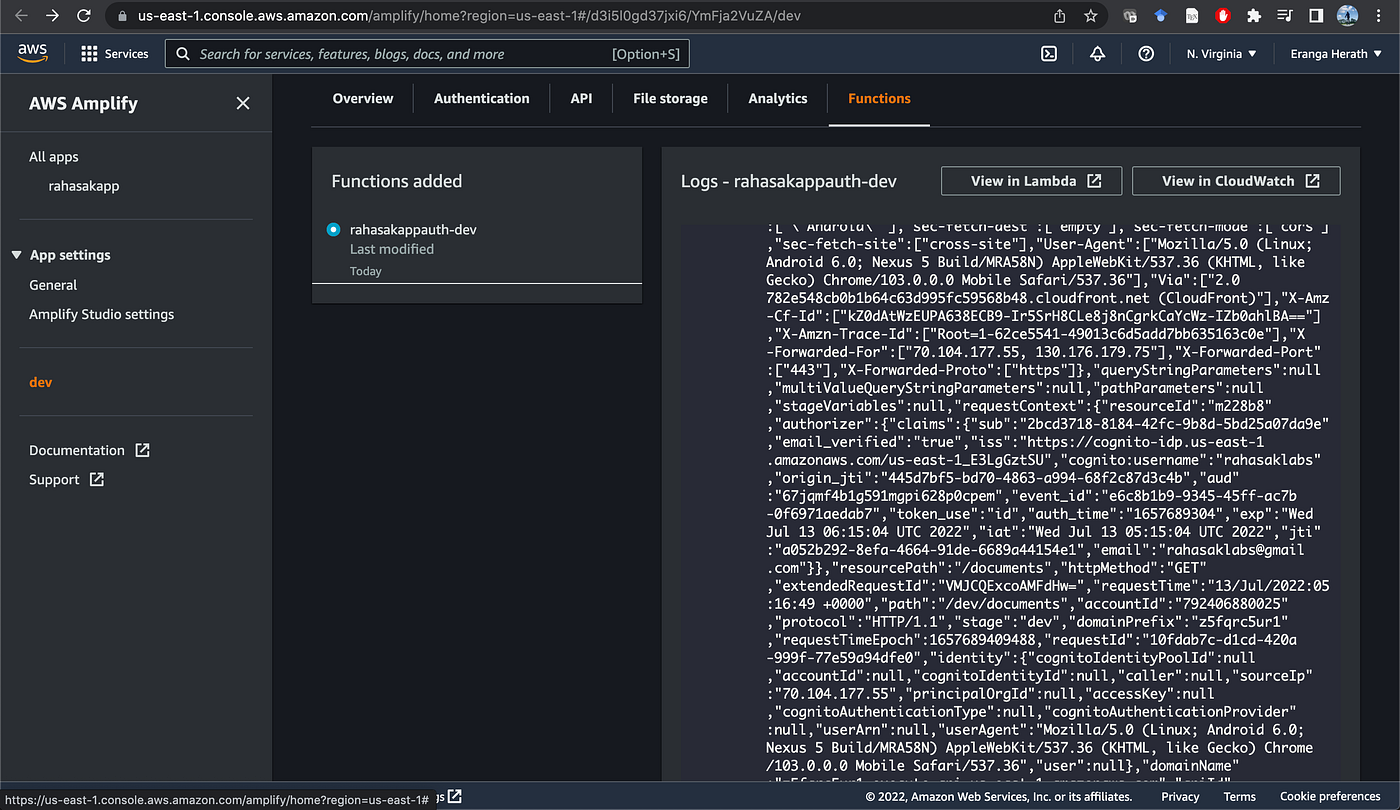This screenshot has height=810, width=1400.
Task: Click the View in Lambda button
Action: coord(1031,181)
